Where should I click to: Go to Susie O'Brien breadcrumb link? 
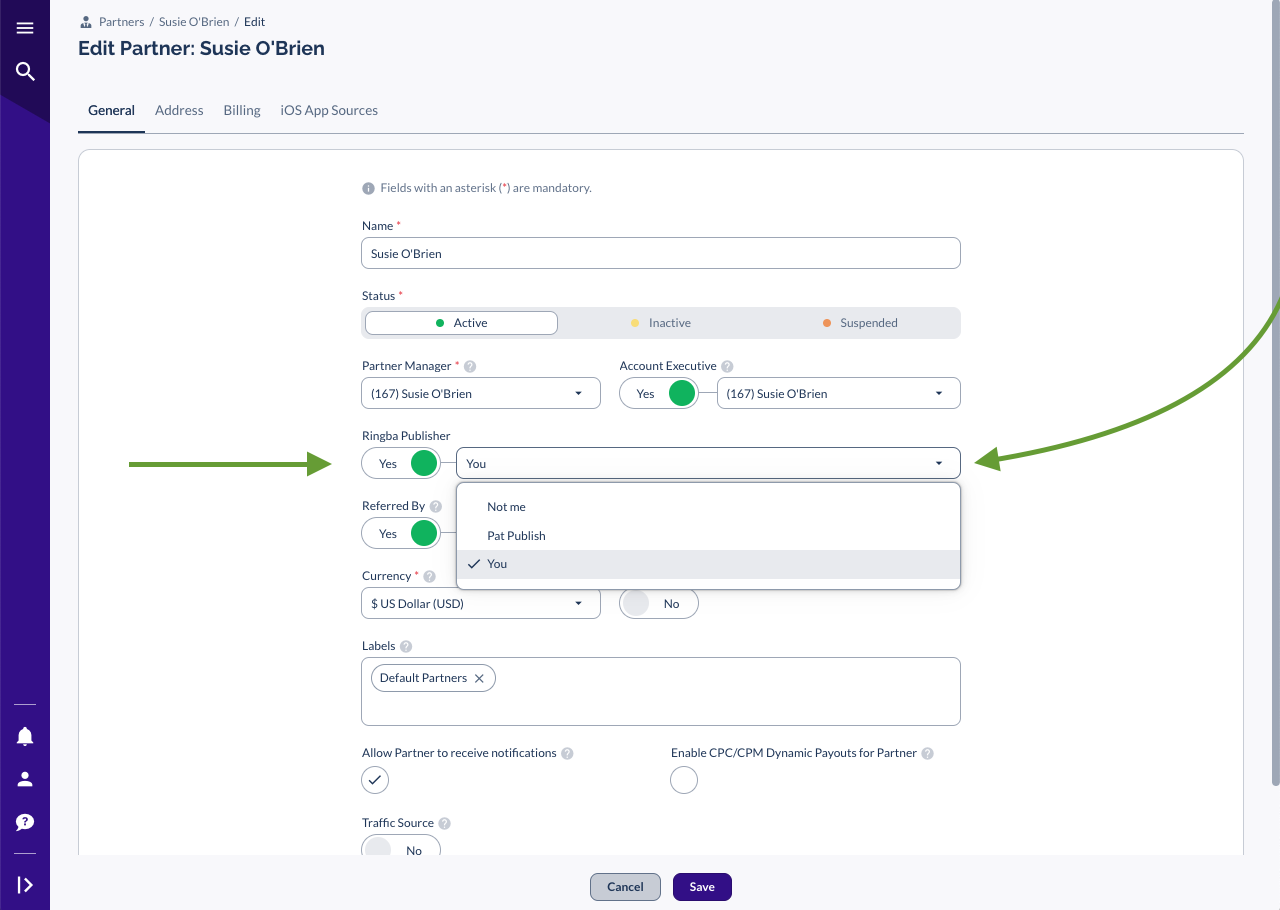[x=194, y=22]
